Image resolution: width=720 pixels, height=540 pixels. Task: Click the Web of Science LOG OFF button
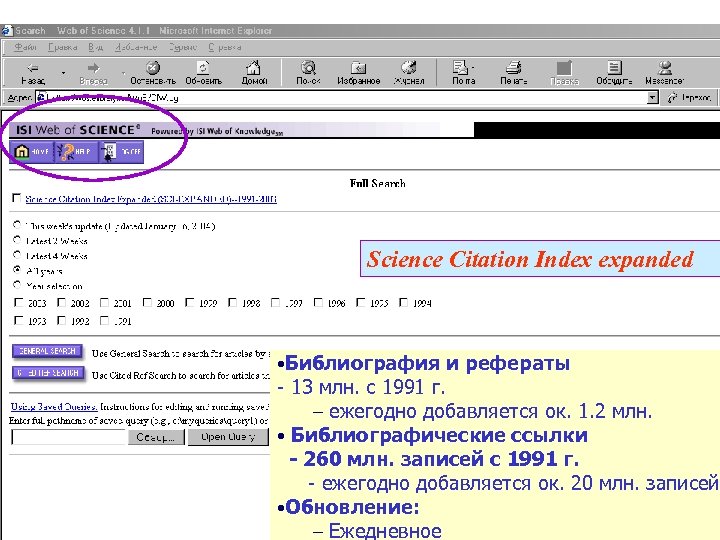point(121,152)
